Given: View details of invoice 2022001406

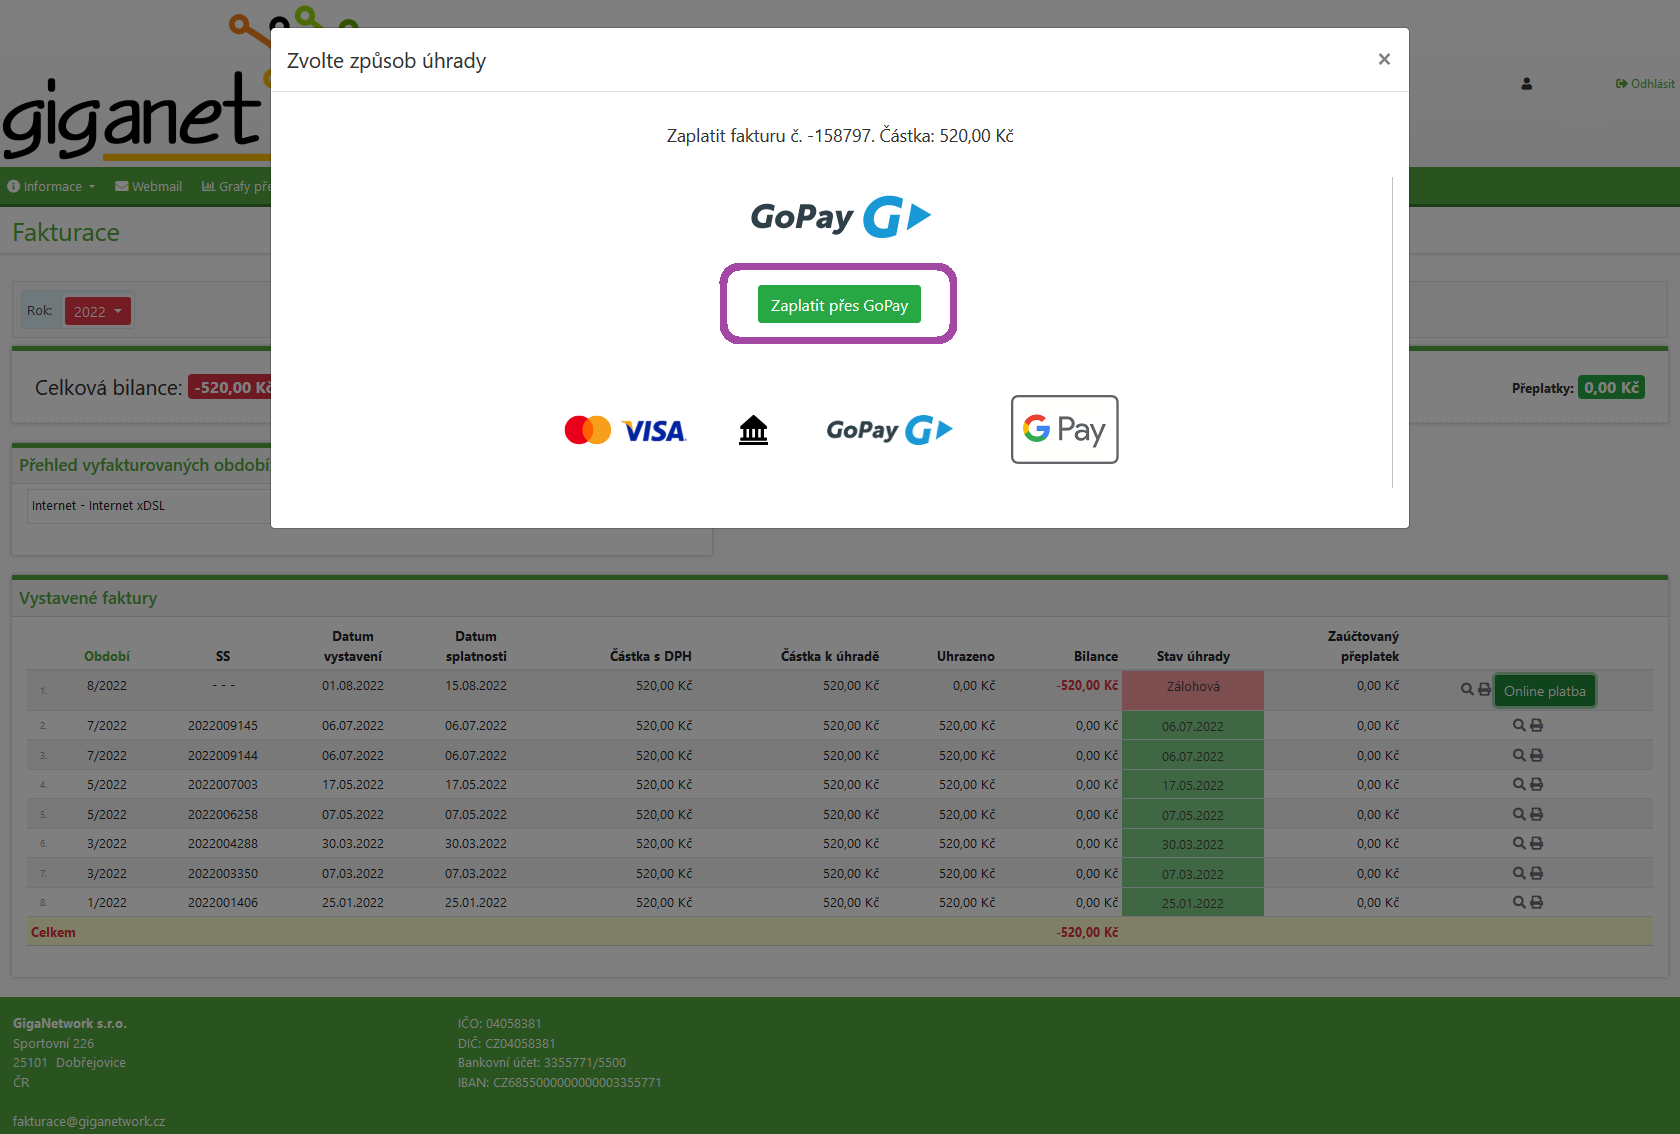Looking at the screenshot, I should pyautogui.click(x=1519, y=902).
